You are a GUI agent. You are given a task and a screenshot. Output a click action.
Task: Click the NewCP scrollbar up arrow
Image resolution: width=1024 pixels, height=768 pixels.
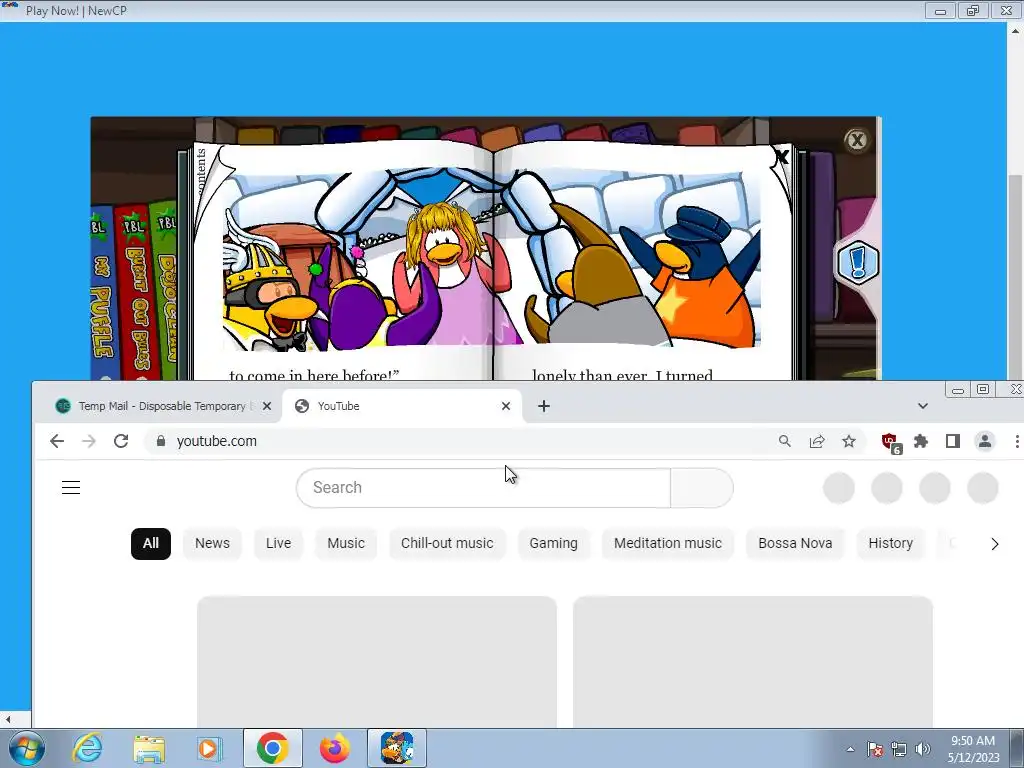point(1016,31)
